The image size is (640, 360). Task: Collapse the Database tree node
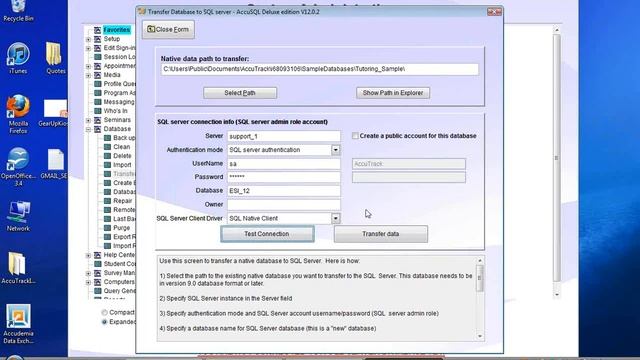(88, 129)
